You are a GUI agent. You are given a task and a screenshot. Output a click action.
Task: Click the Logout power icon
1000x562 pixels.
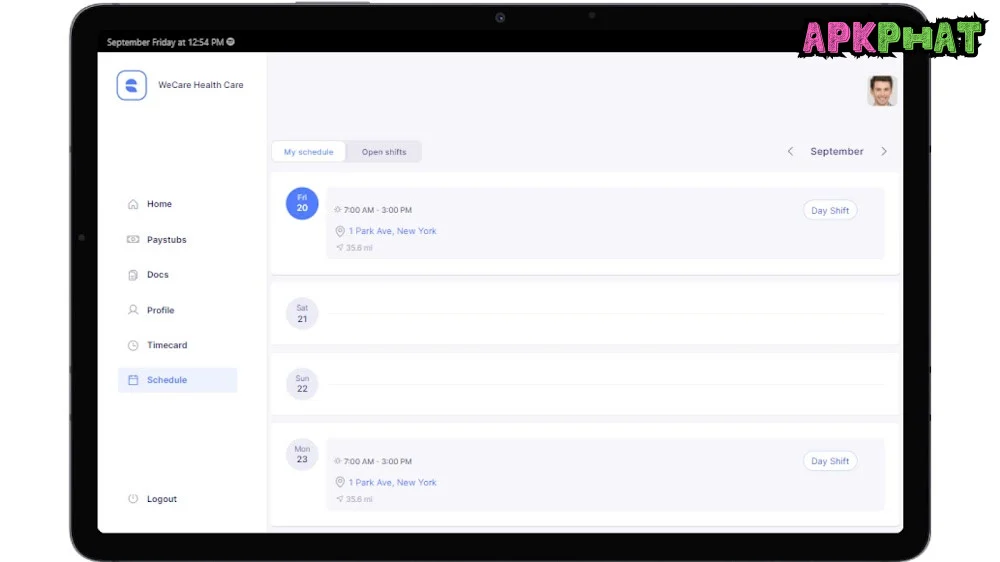133,499
